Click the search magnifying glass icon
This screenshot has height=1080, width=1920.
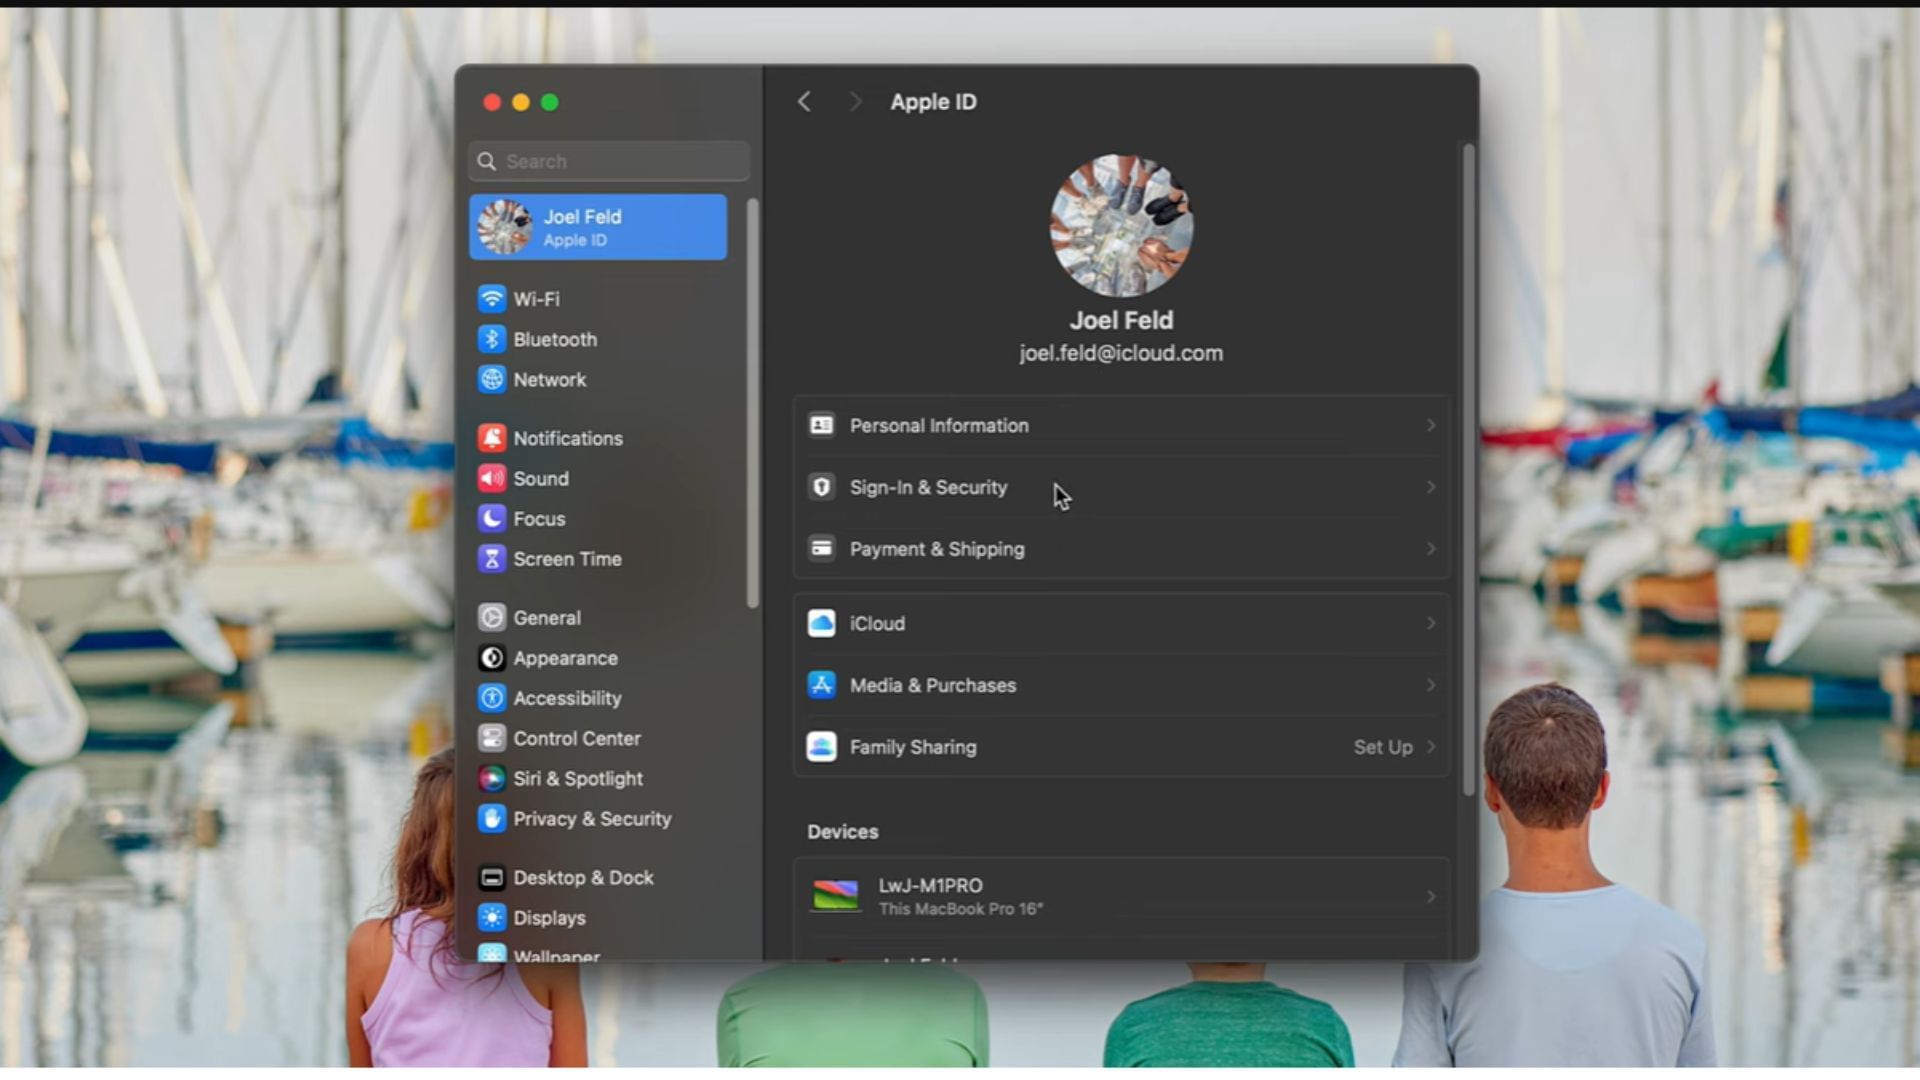pyautogui.click(x=487, y=161)
